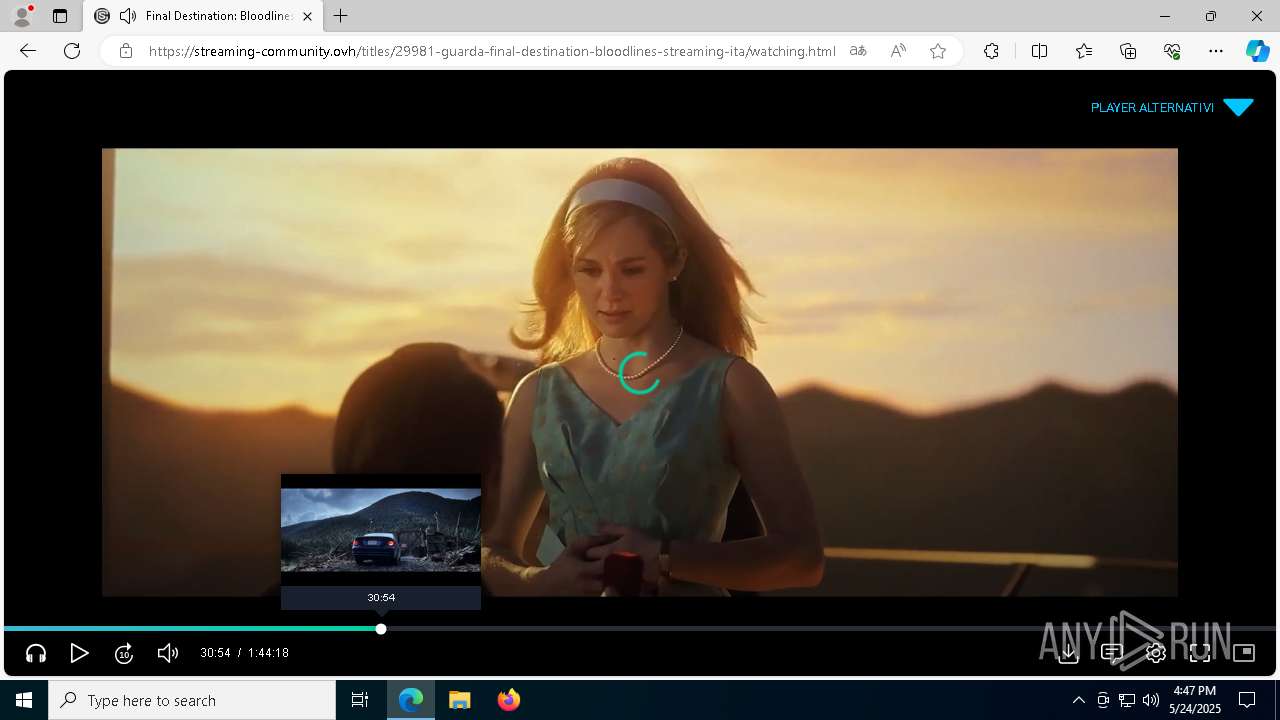
Task: Activate Read aloud icon
Action: click(x=898, y=51)
